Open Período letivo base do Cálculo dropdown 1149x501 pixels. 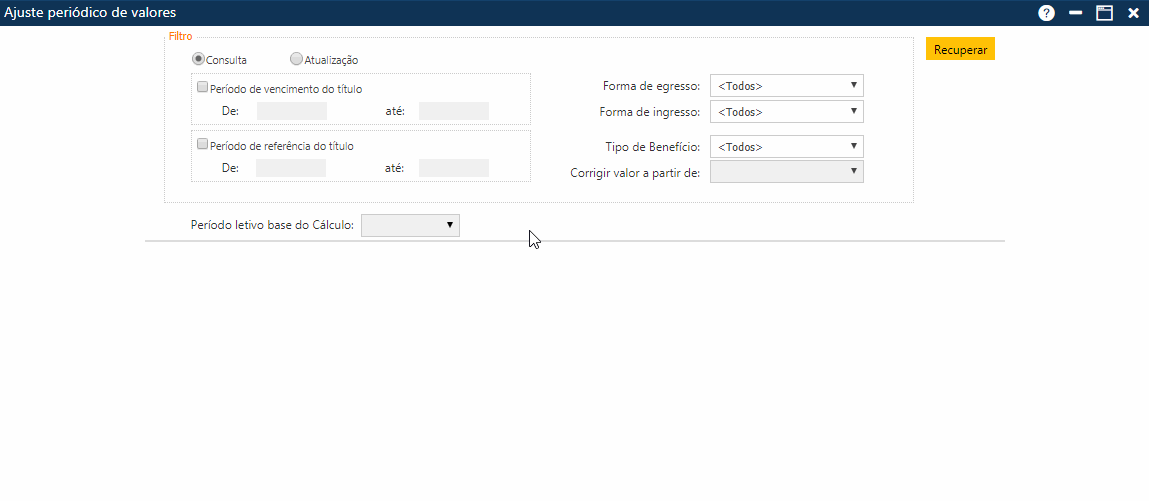[410, 226]
